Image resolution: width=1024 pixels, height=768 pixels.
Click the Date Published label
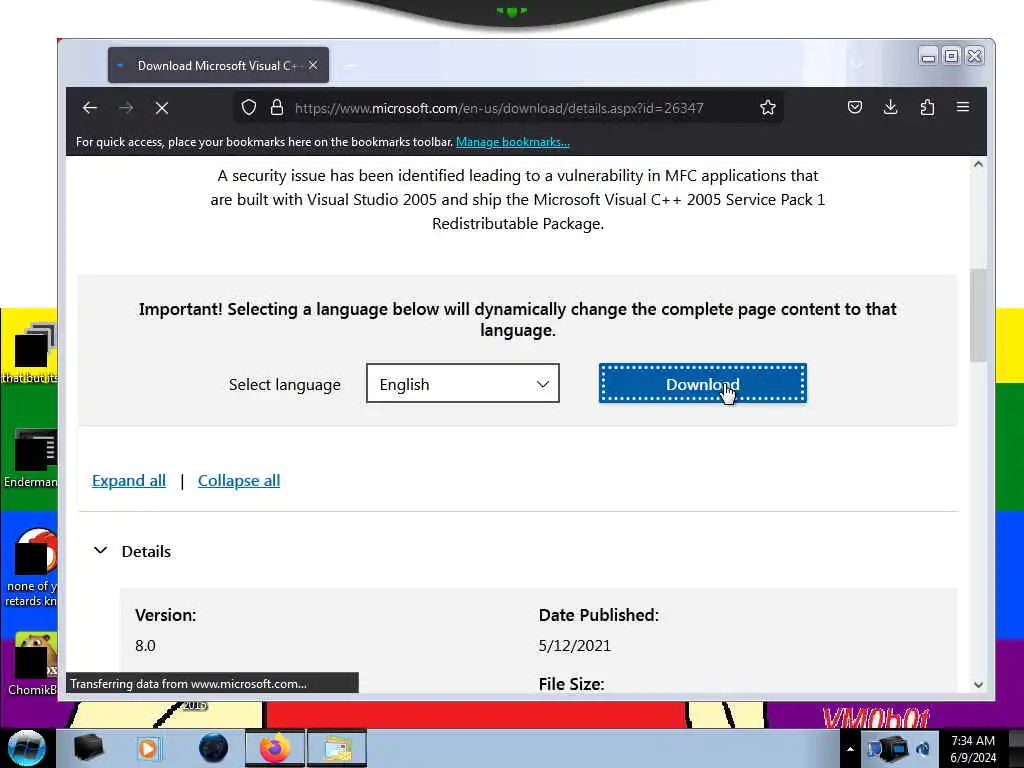(599, 615)
